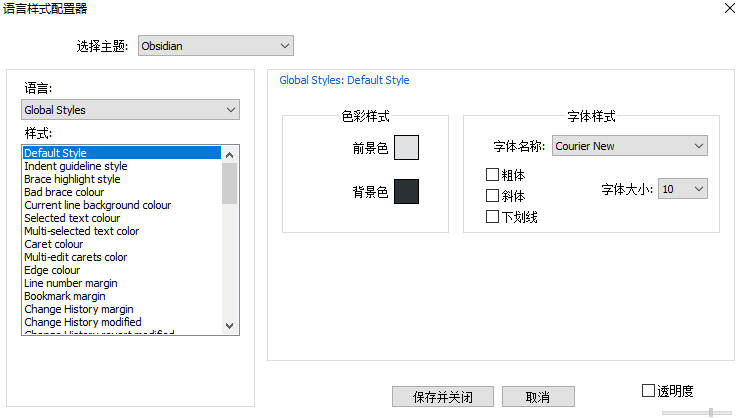Close the style configurator dialog

point(729,8)
